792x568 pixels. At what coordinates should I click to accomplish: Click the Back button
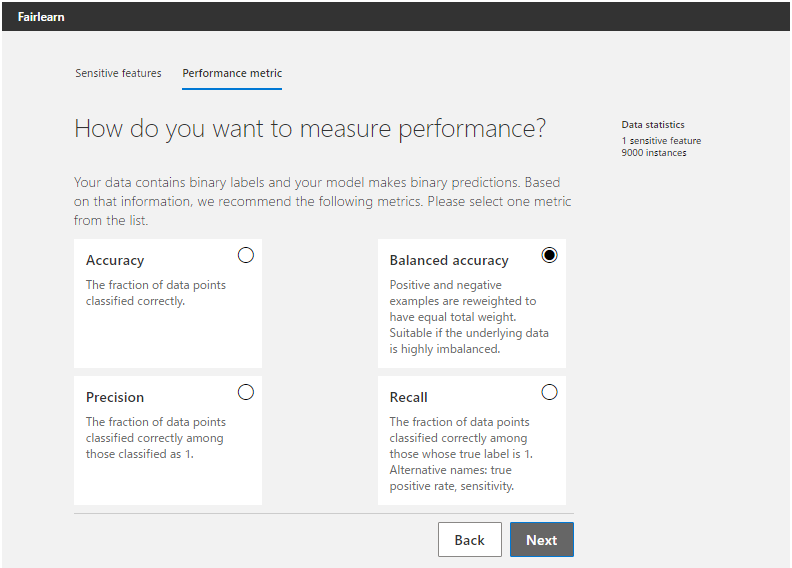[x=469, y=540]
